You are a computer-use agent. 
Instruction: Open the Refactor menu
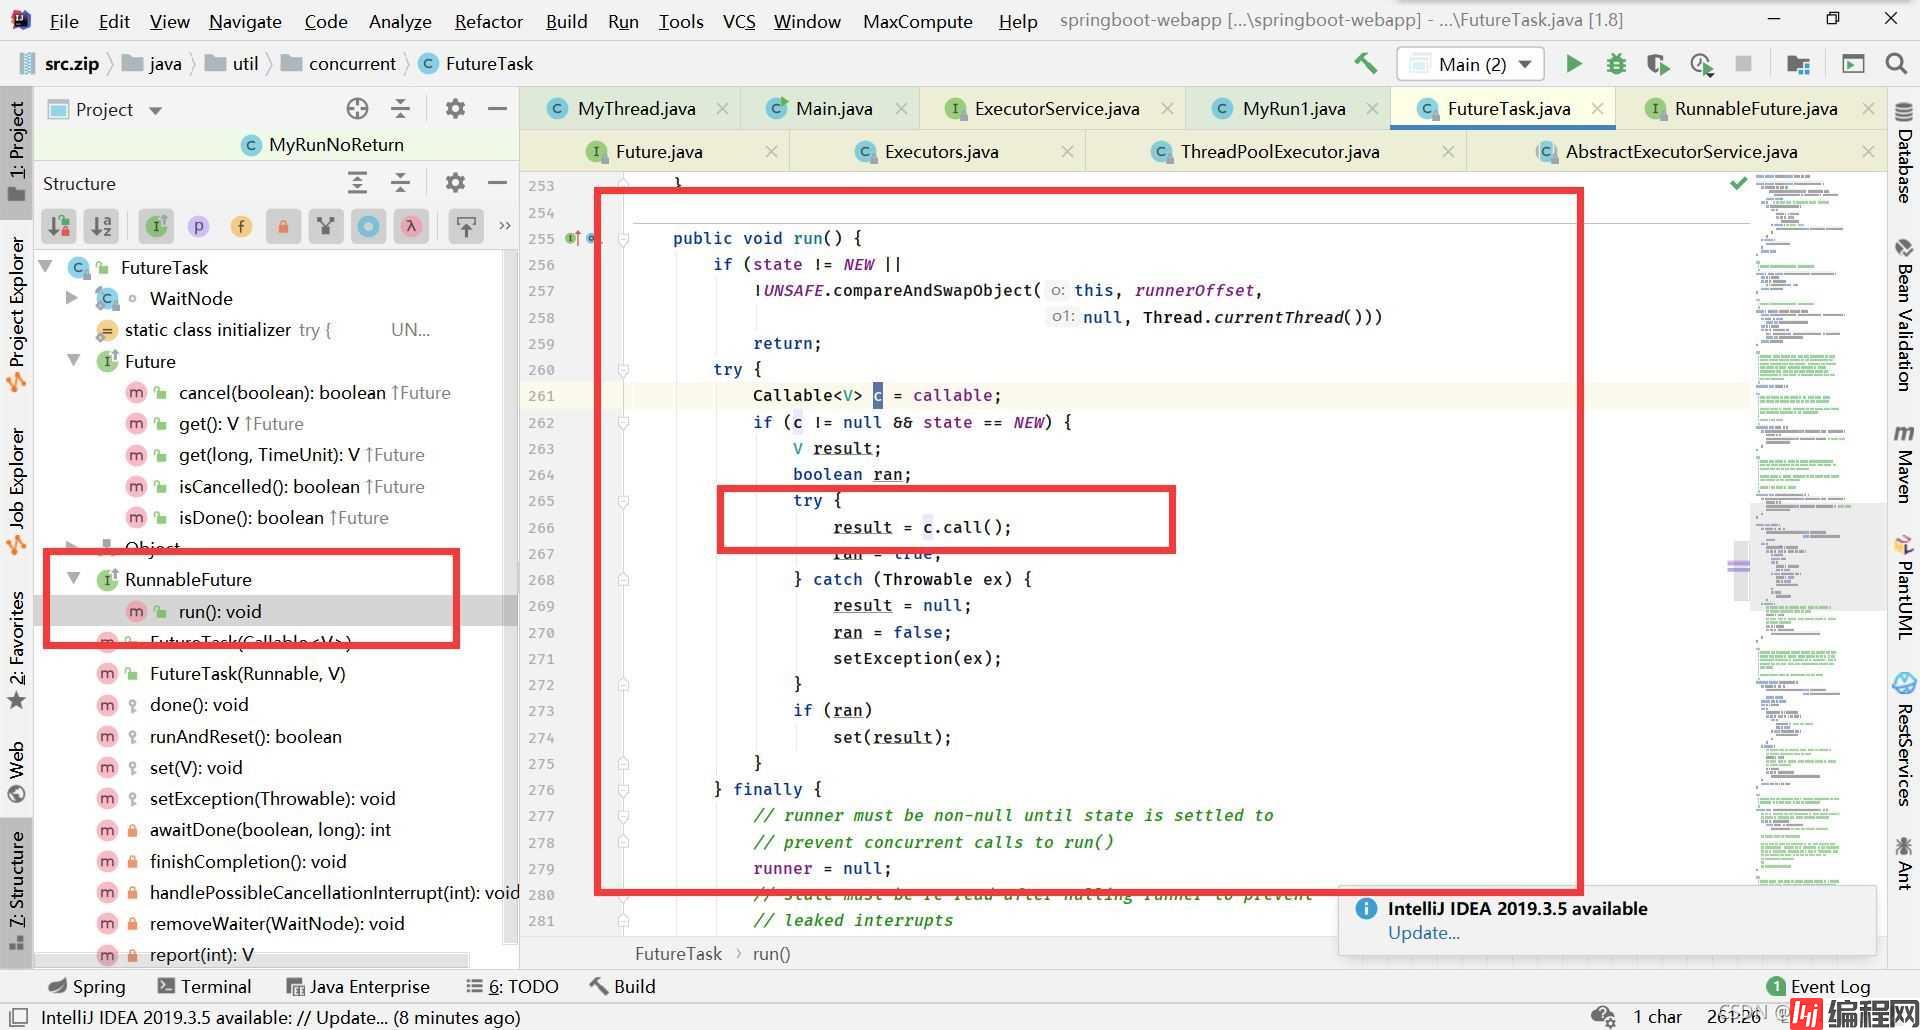coord(488,21)
